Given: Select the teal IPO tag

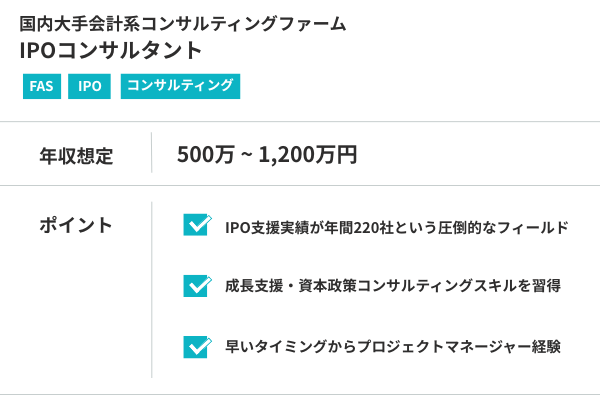Looking at the screenshot, I should coord(90,86).
